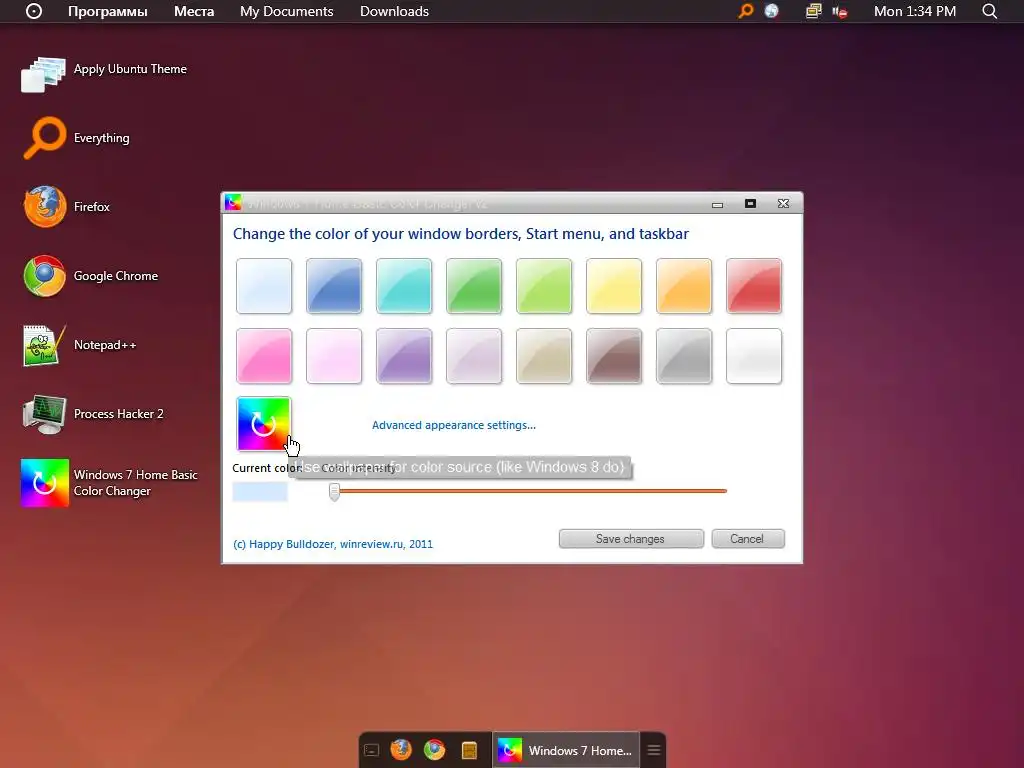Minimize the Color Changer window
This screenshot has width=1024, height=768.
[x=718, y=204]
